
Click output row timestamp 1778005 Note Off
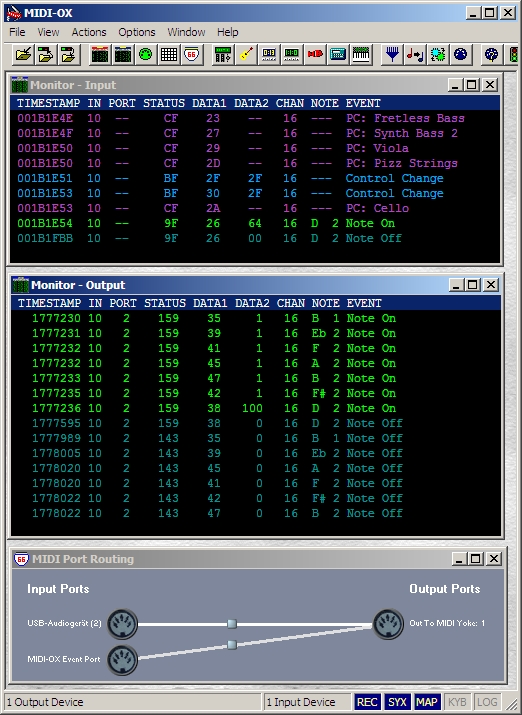click(256, 453)
